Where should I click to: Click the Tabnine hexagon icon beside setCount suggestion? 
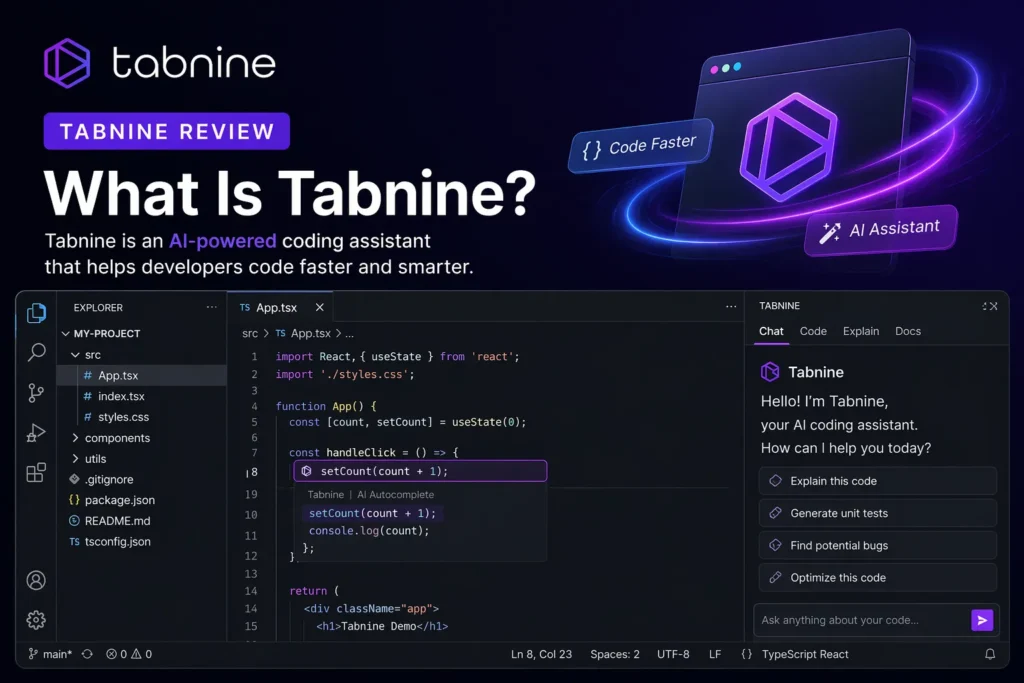[306, 471]
